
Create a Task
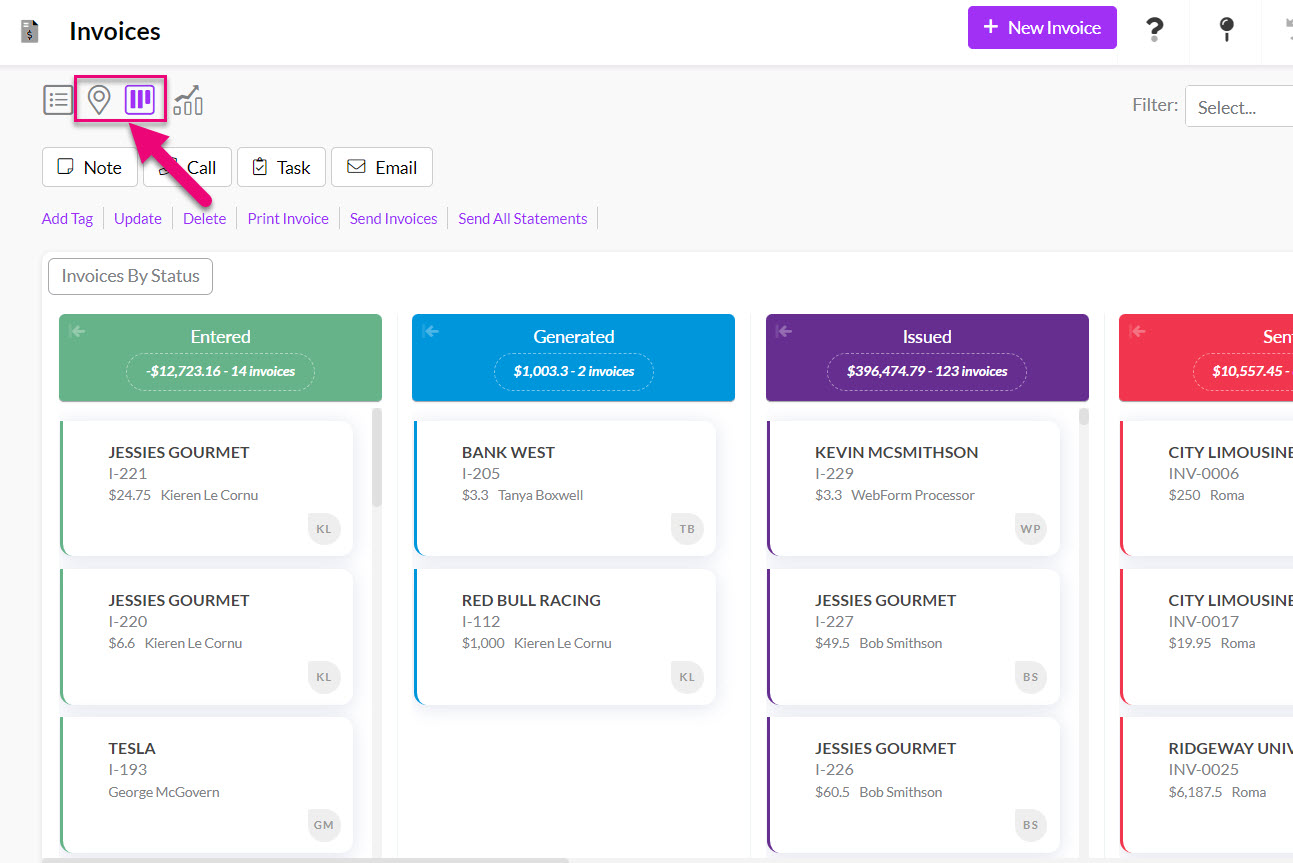tap(281, 167)
